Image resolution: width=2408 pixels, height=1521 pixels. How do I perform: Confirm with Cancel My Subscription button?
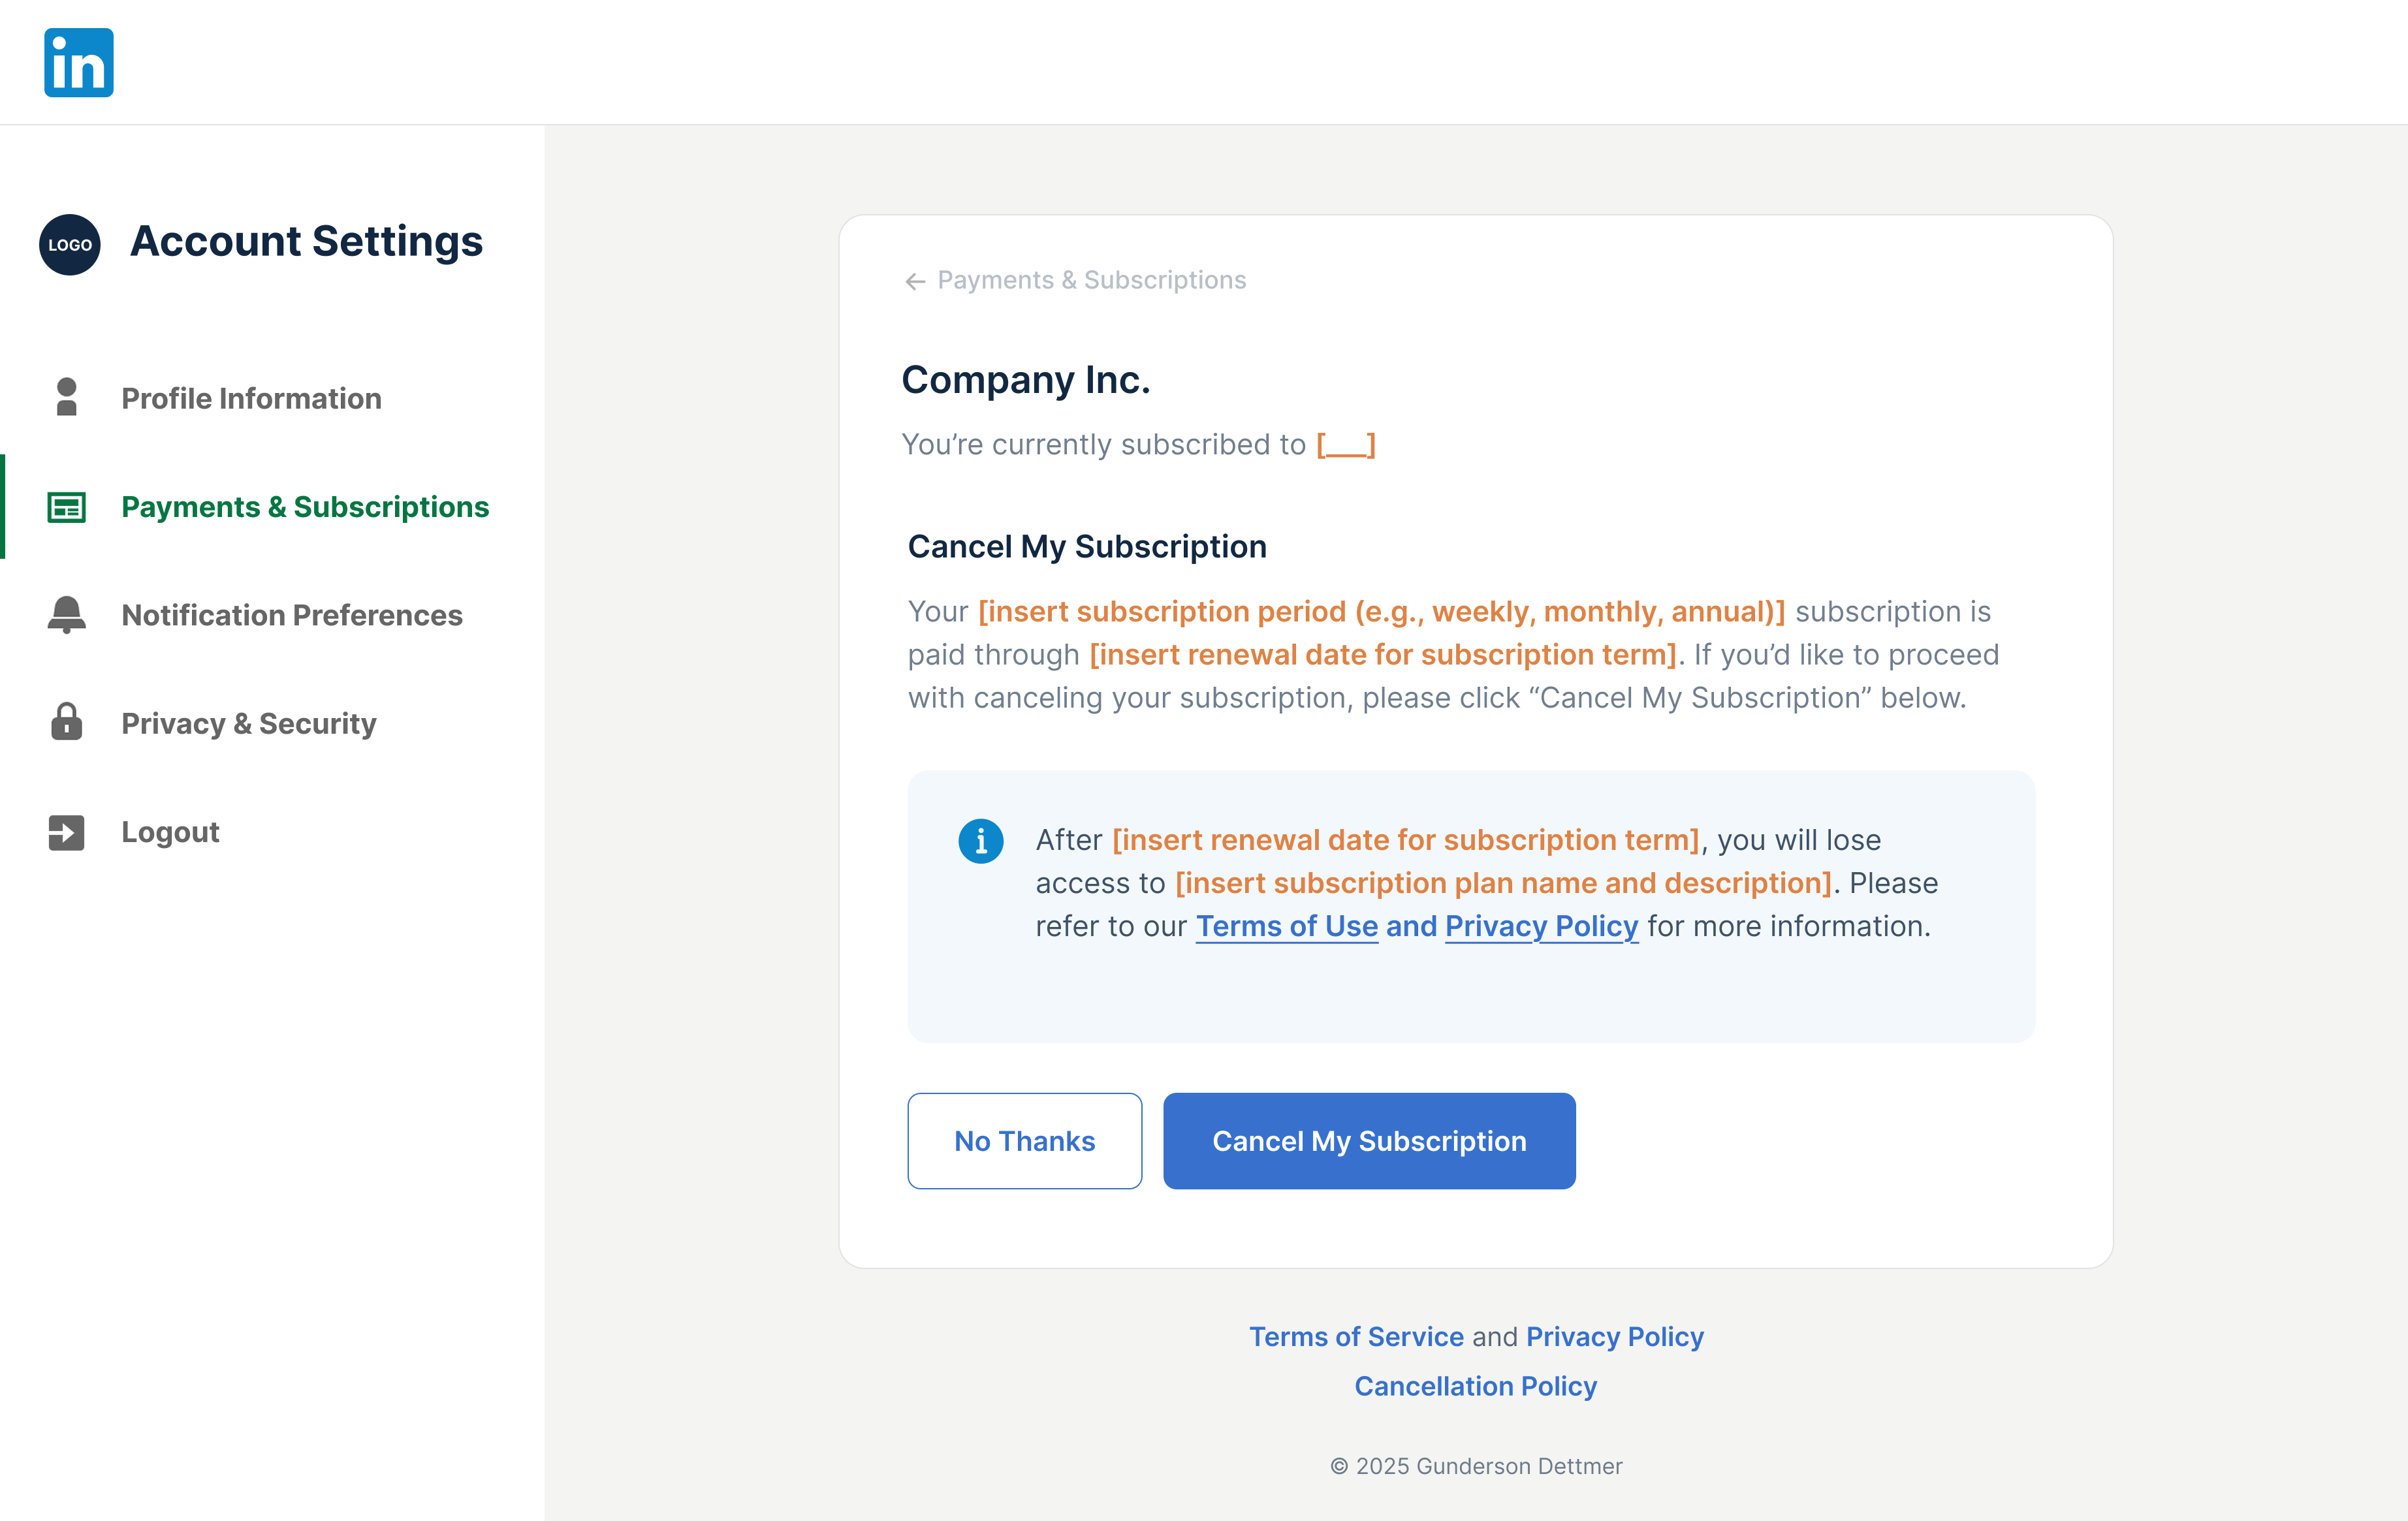click(x=1370, y=1141)
